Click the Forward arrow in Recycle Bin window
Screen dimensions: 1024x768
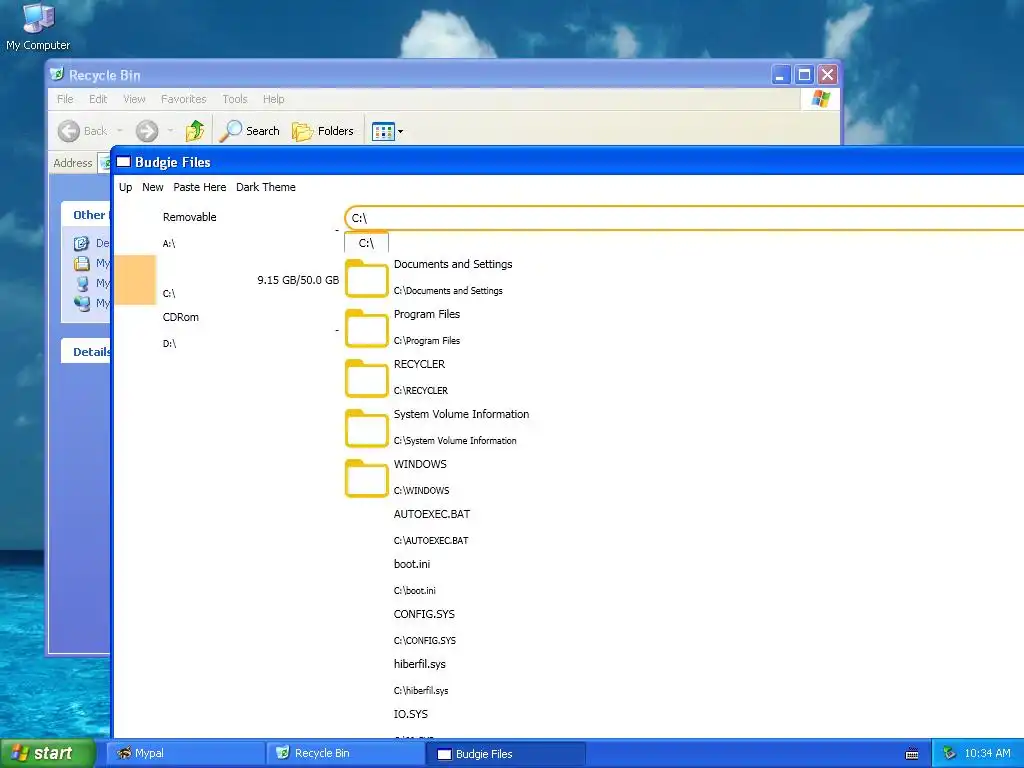pos(147,131)
